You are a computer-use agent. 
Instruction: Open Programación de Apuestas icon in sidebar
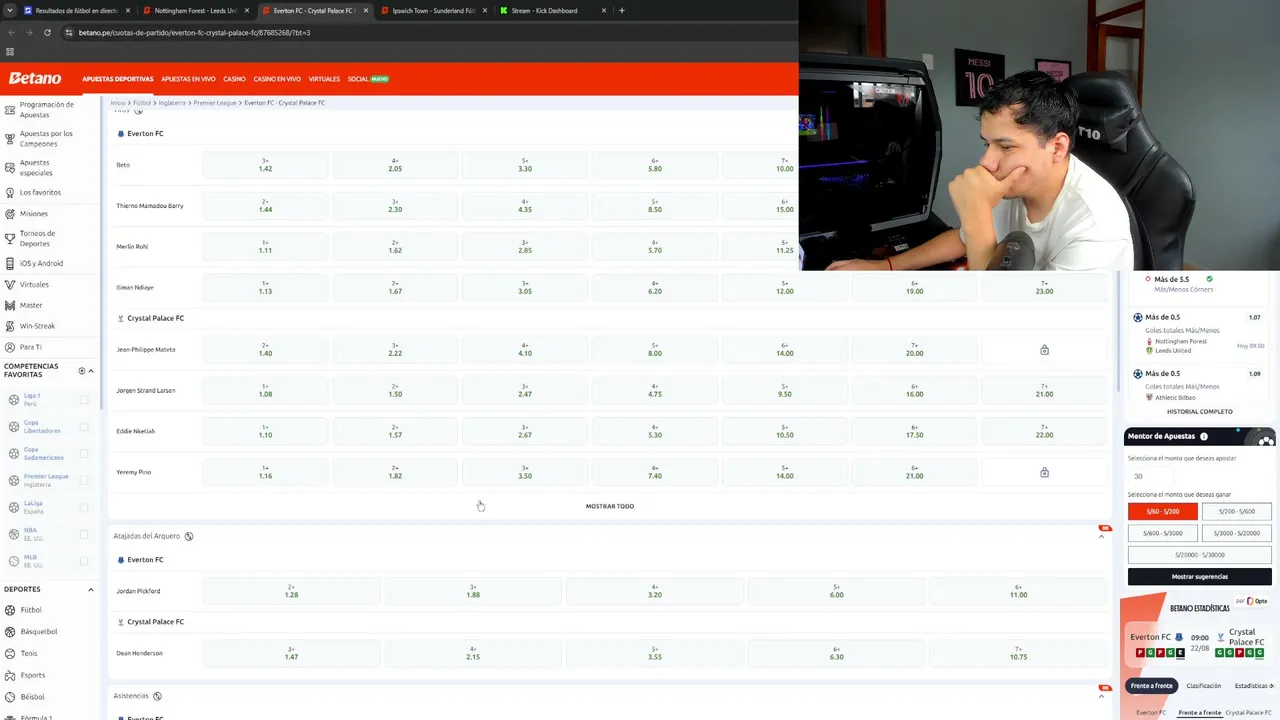coord(10,109)
